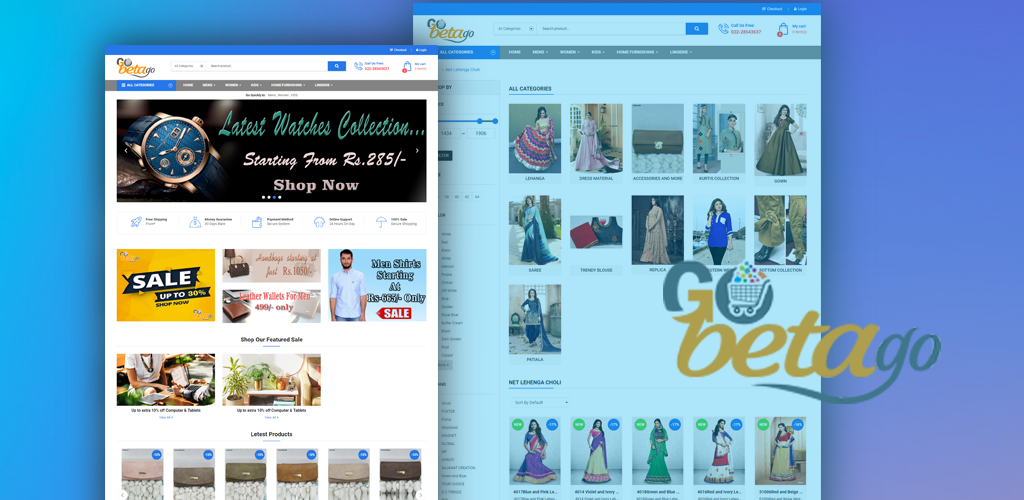The height and width of the screenshot is (500, 1024).
Task: Open the KURTIS COLLECTION category thumbnail
Action: point(719,138)
